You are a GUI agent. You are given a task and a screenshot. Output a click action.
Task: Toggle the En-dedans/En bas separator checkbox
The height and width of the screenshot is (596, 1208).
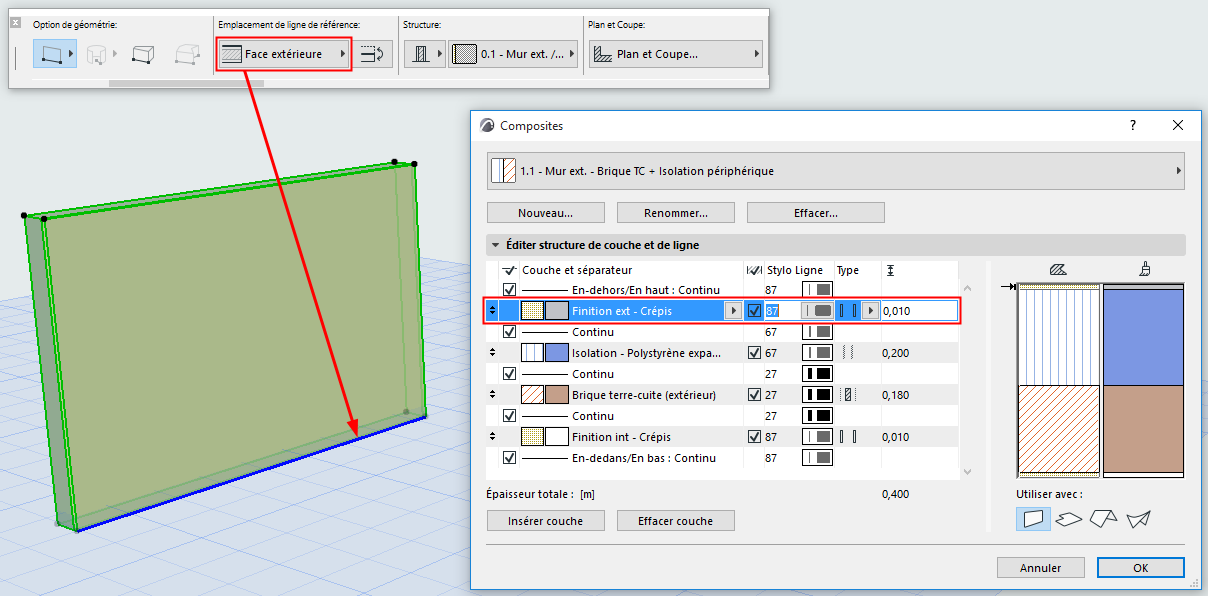click(510, 458)
